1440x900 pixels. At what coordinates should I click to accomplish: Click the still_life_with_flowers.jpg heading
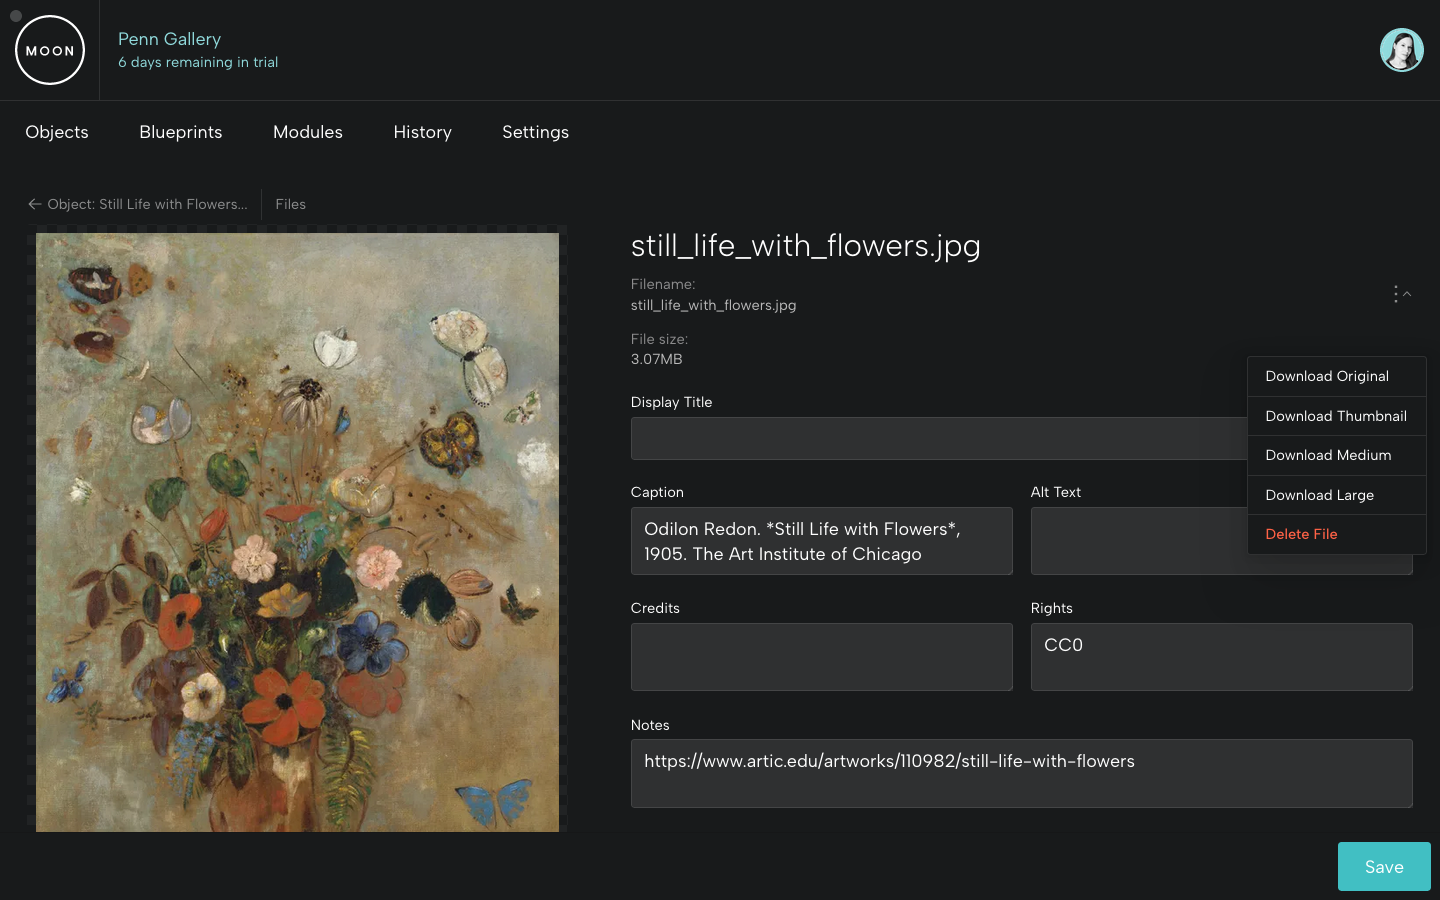(x=805, y=245)
